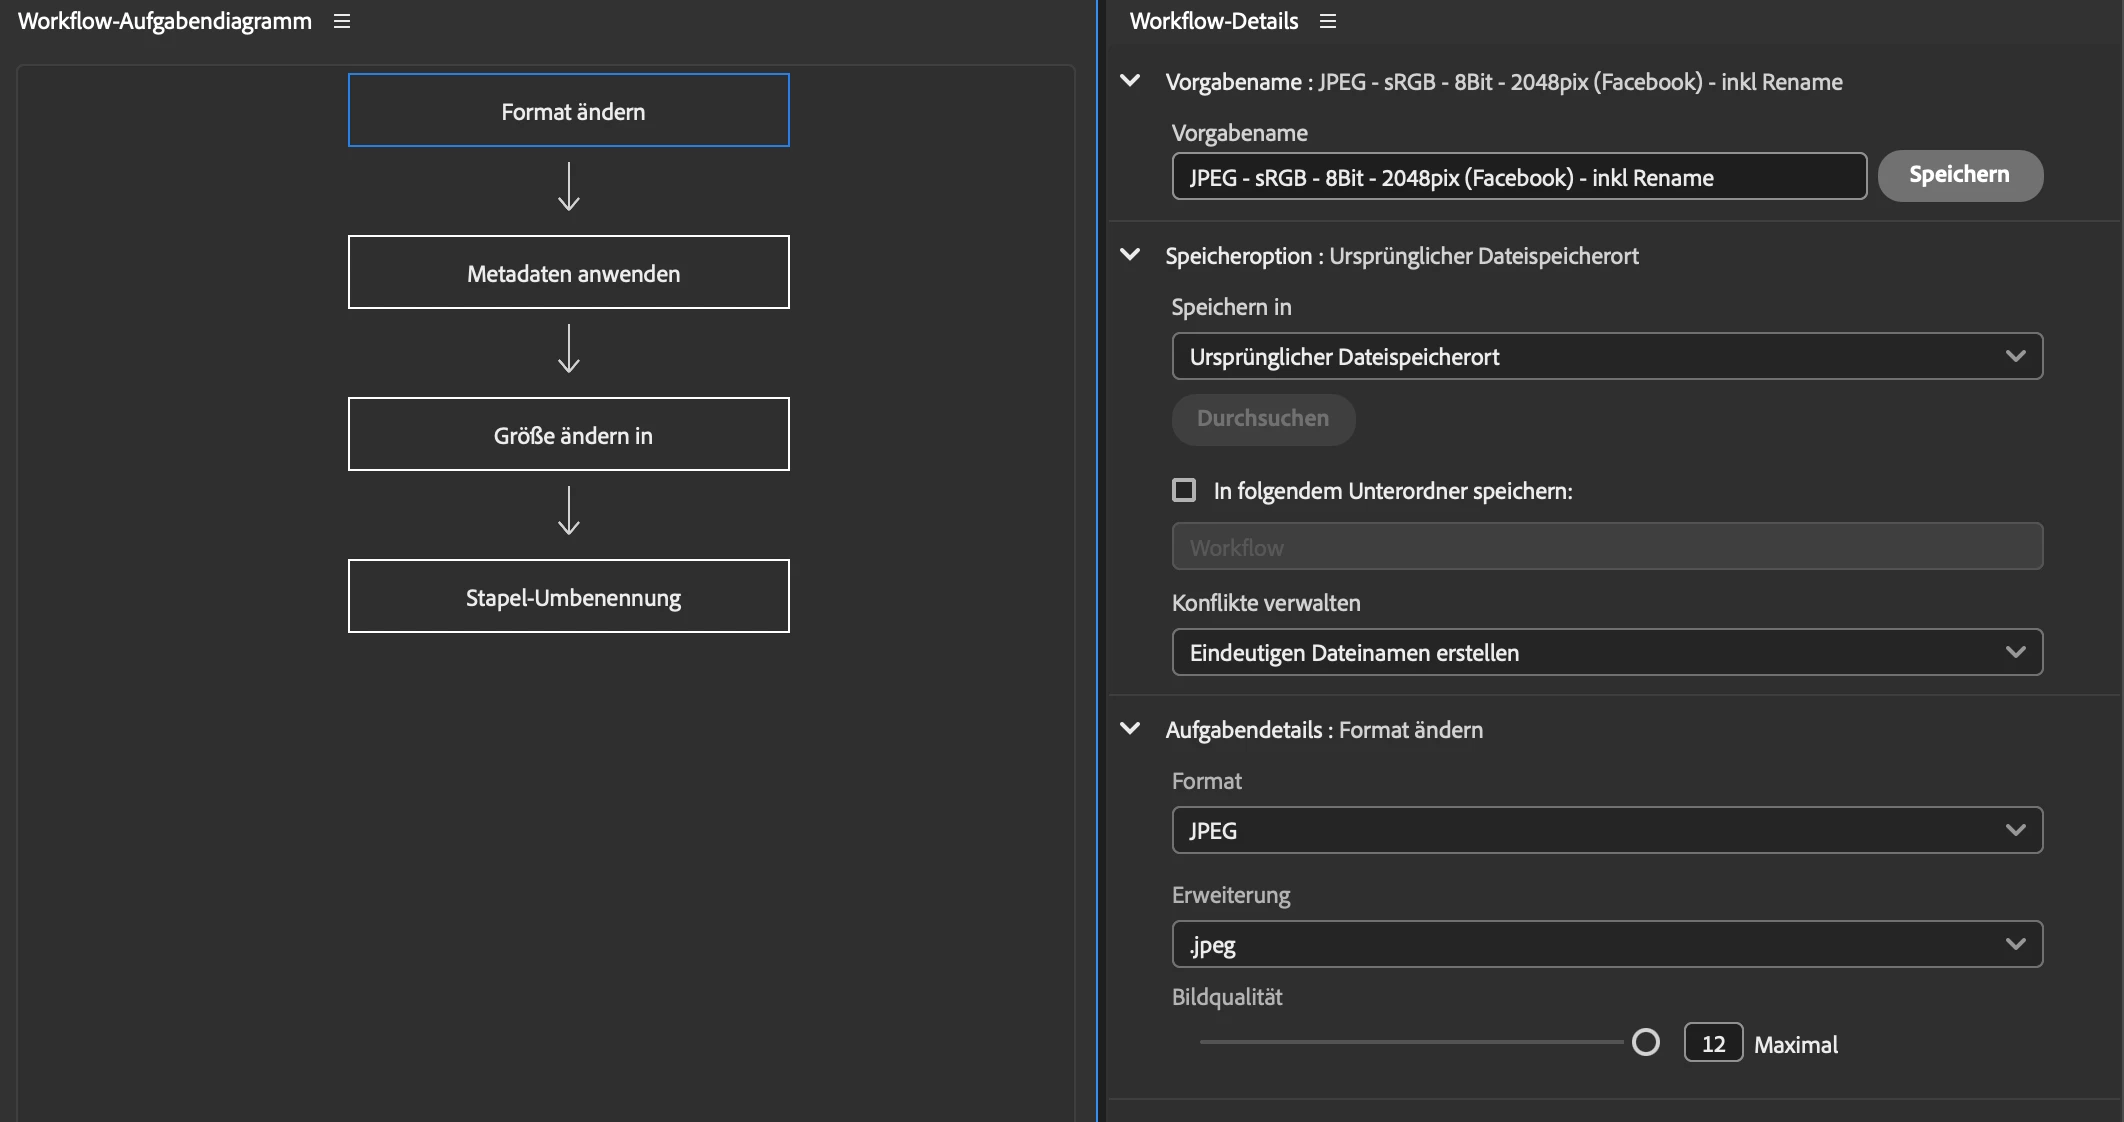This screenshot has width=2124, height=1122.
Task: Open the Format JPEG dropdown
Action: click(x=1606, y=831)
